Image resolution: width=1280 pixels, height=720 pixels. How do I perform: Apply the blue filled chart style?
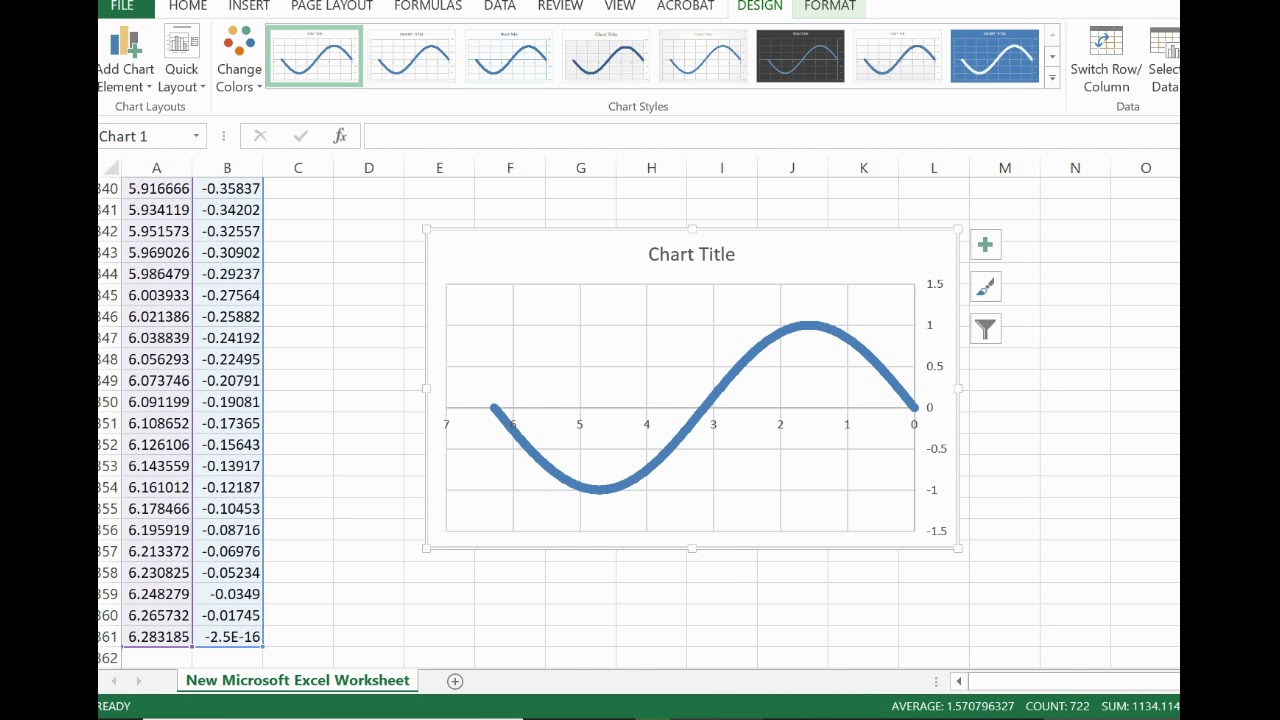[994, 56]
